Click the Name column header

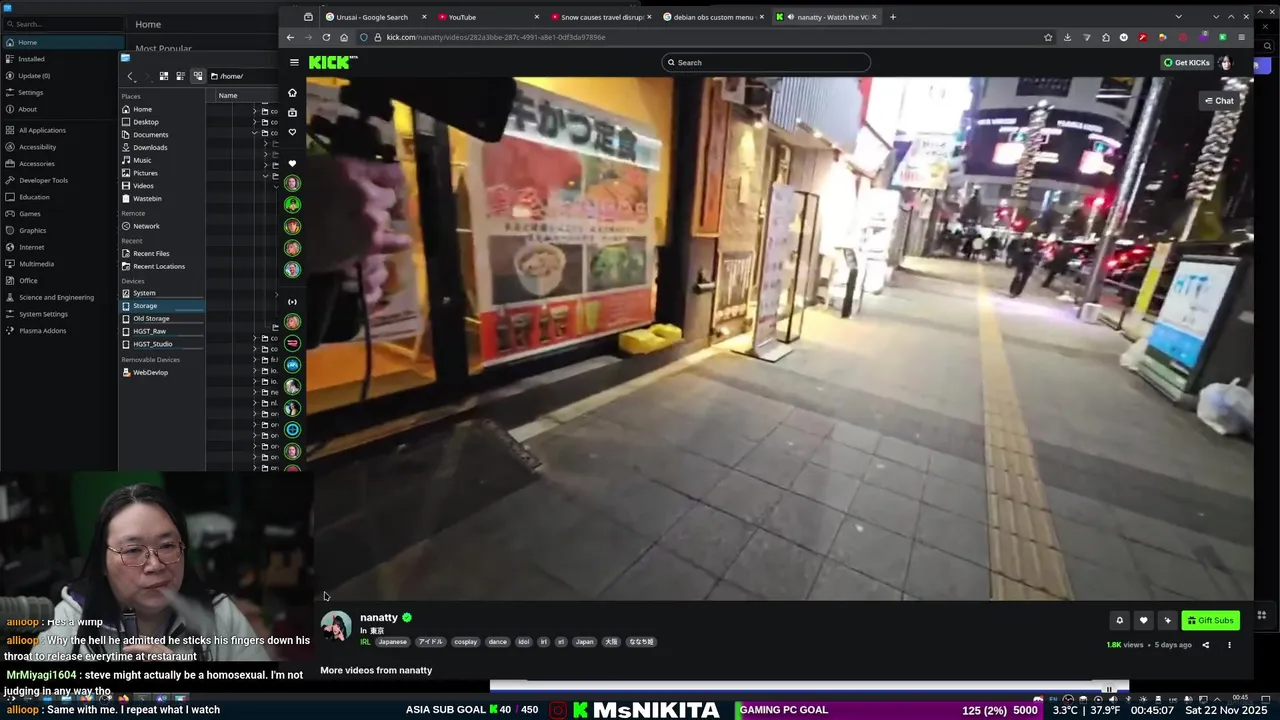click(228, 96)
